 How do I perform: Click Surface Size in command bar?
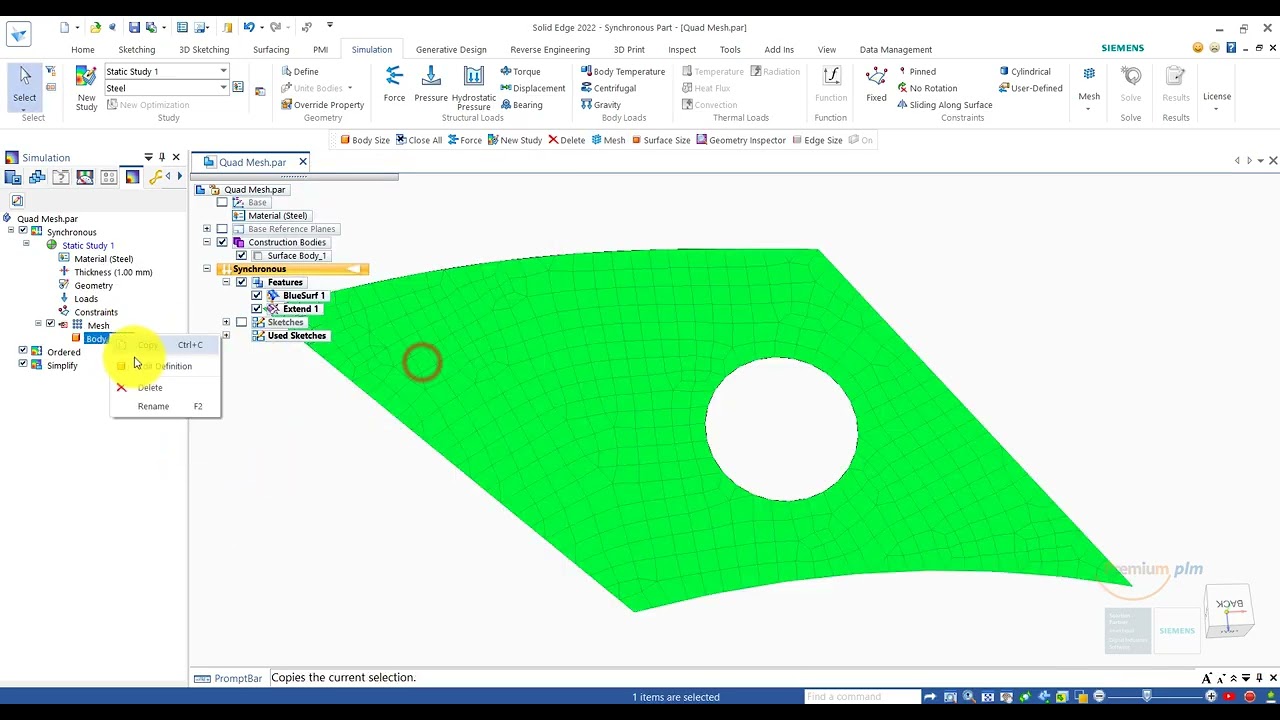point(660,140)
